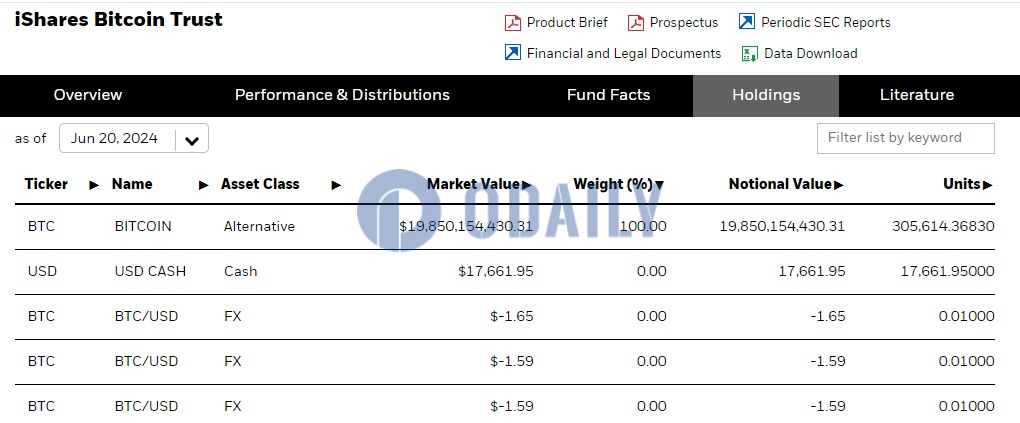Viewport: 1020px width, 423px height.
Task: Sort by Weight (%) descending arrow
Action: tap(659, 185)
